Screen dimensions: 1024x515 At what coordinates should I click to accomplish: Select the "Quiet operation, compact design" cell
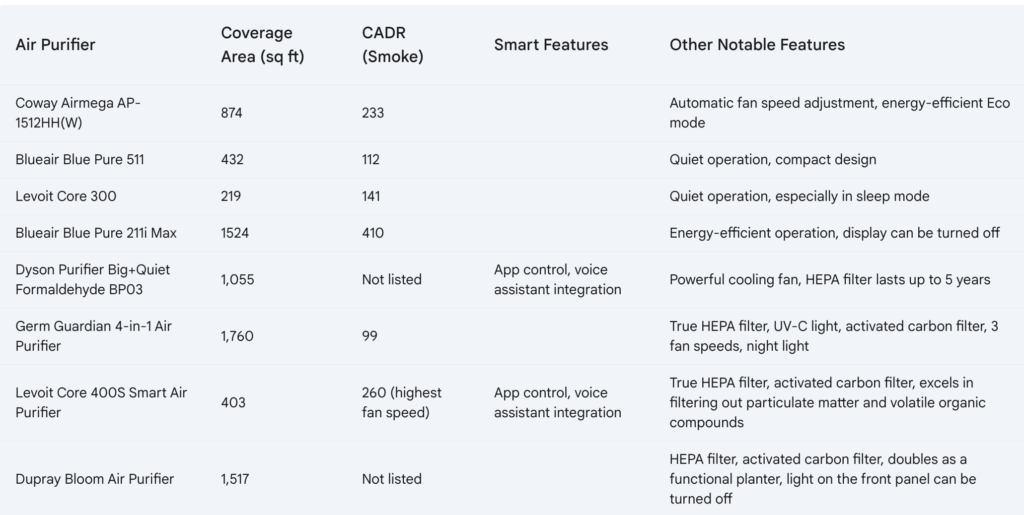pos(772,159)
